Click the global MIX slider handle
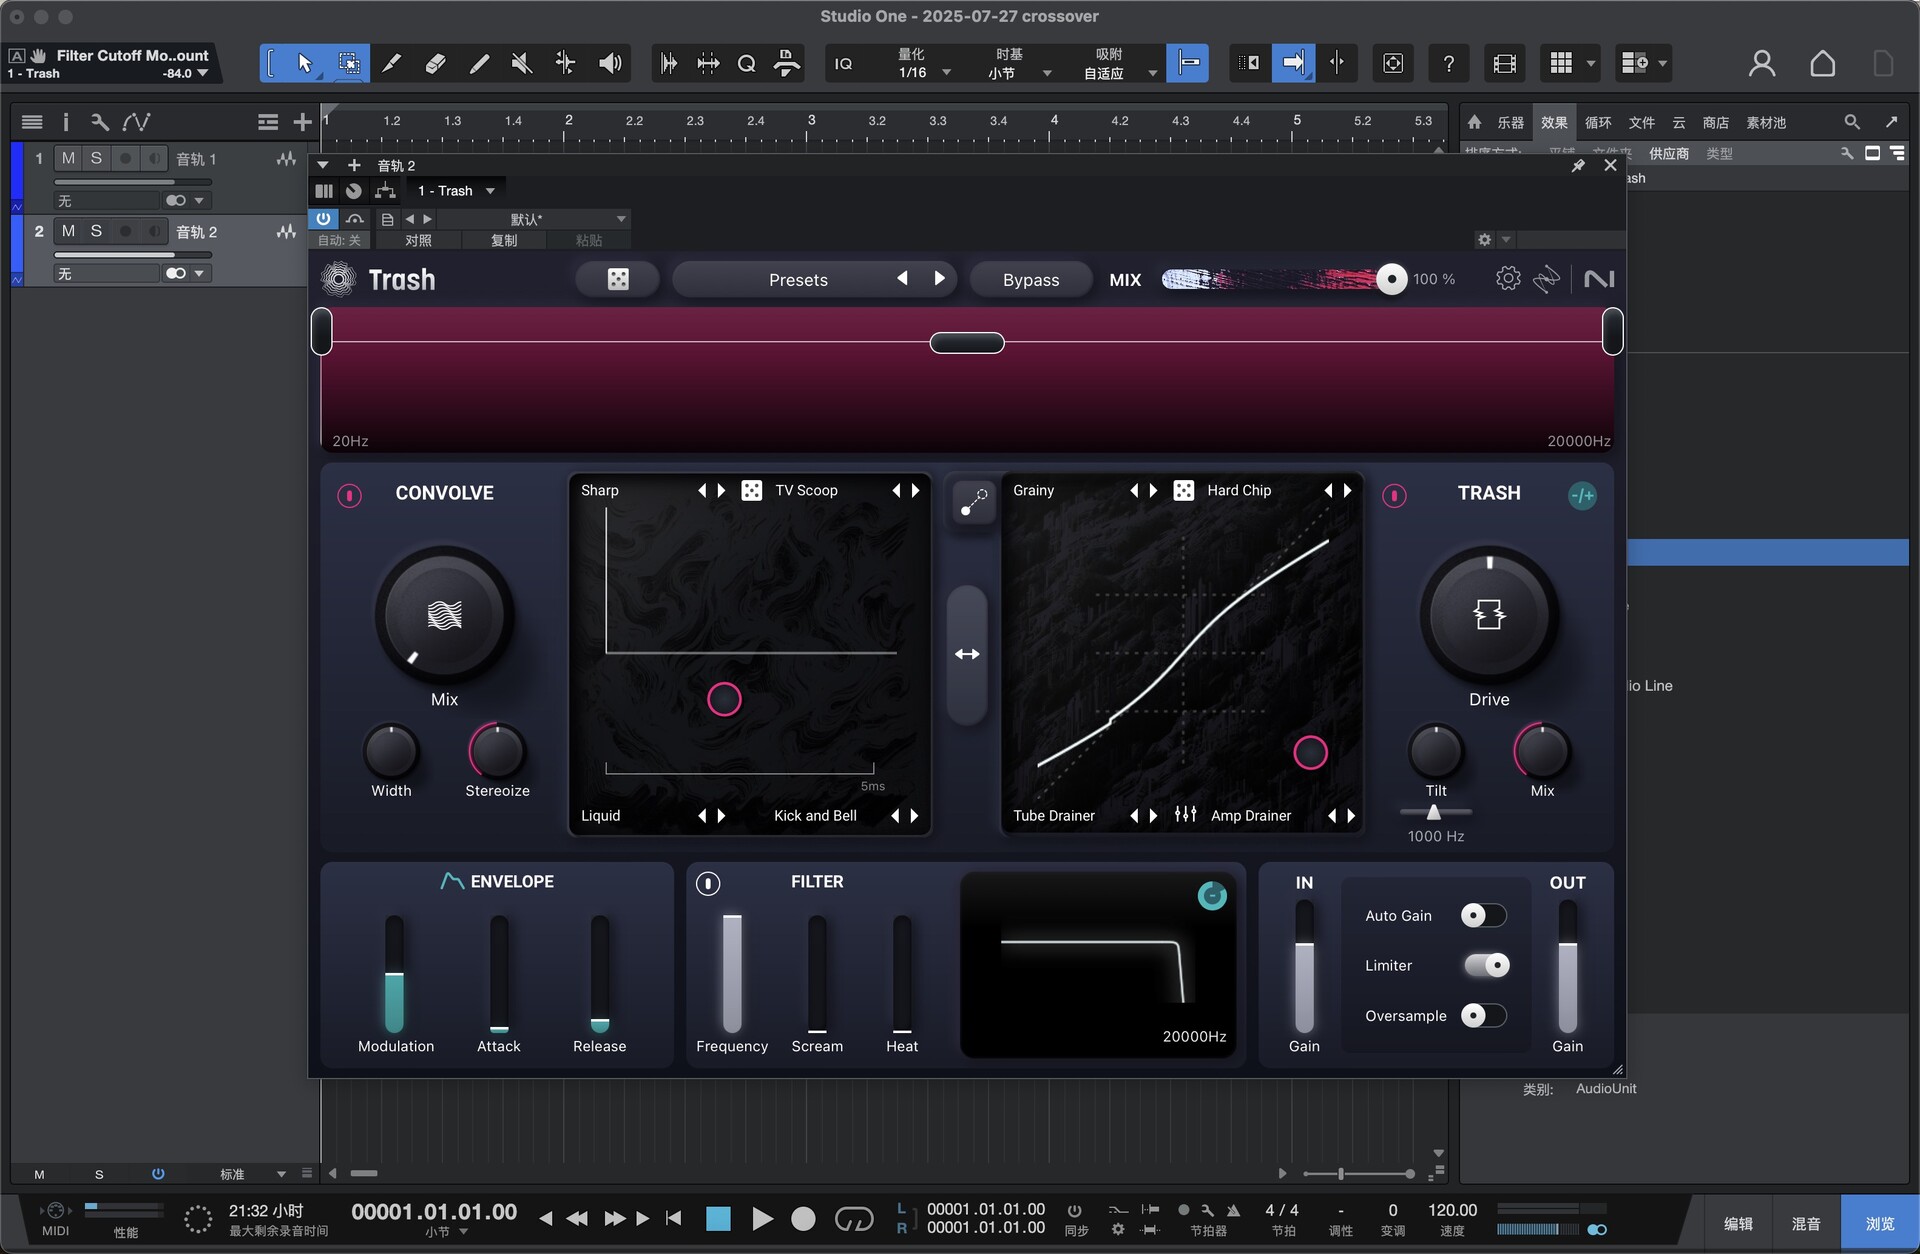Viewport: 1920px width, 1254px height. tap(1391, 279)
